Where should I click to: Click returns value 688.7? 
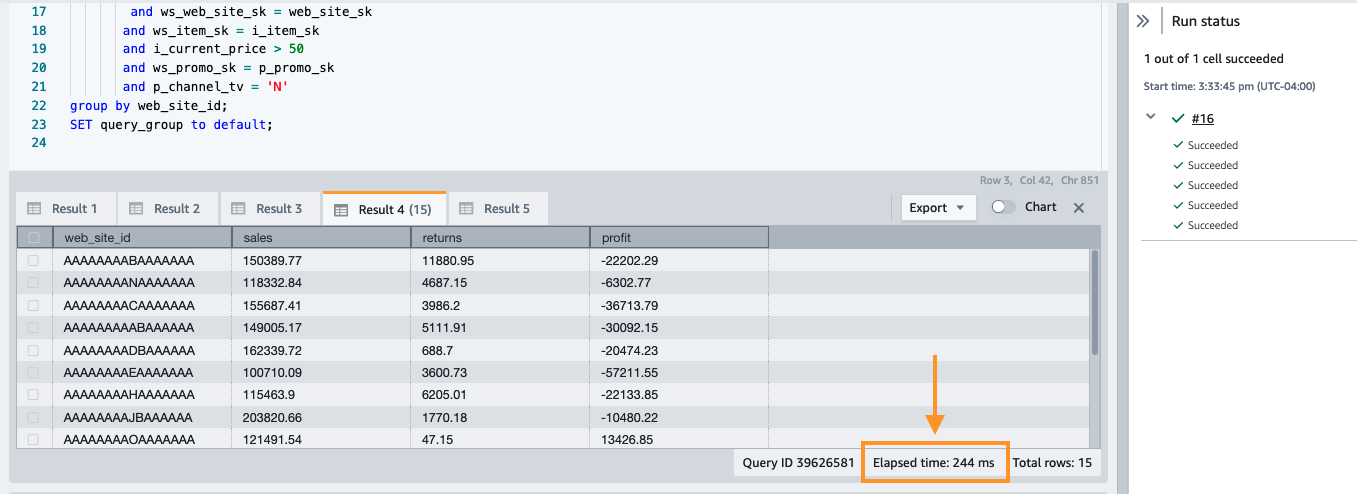point(437,350)
